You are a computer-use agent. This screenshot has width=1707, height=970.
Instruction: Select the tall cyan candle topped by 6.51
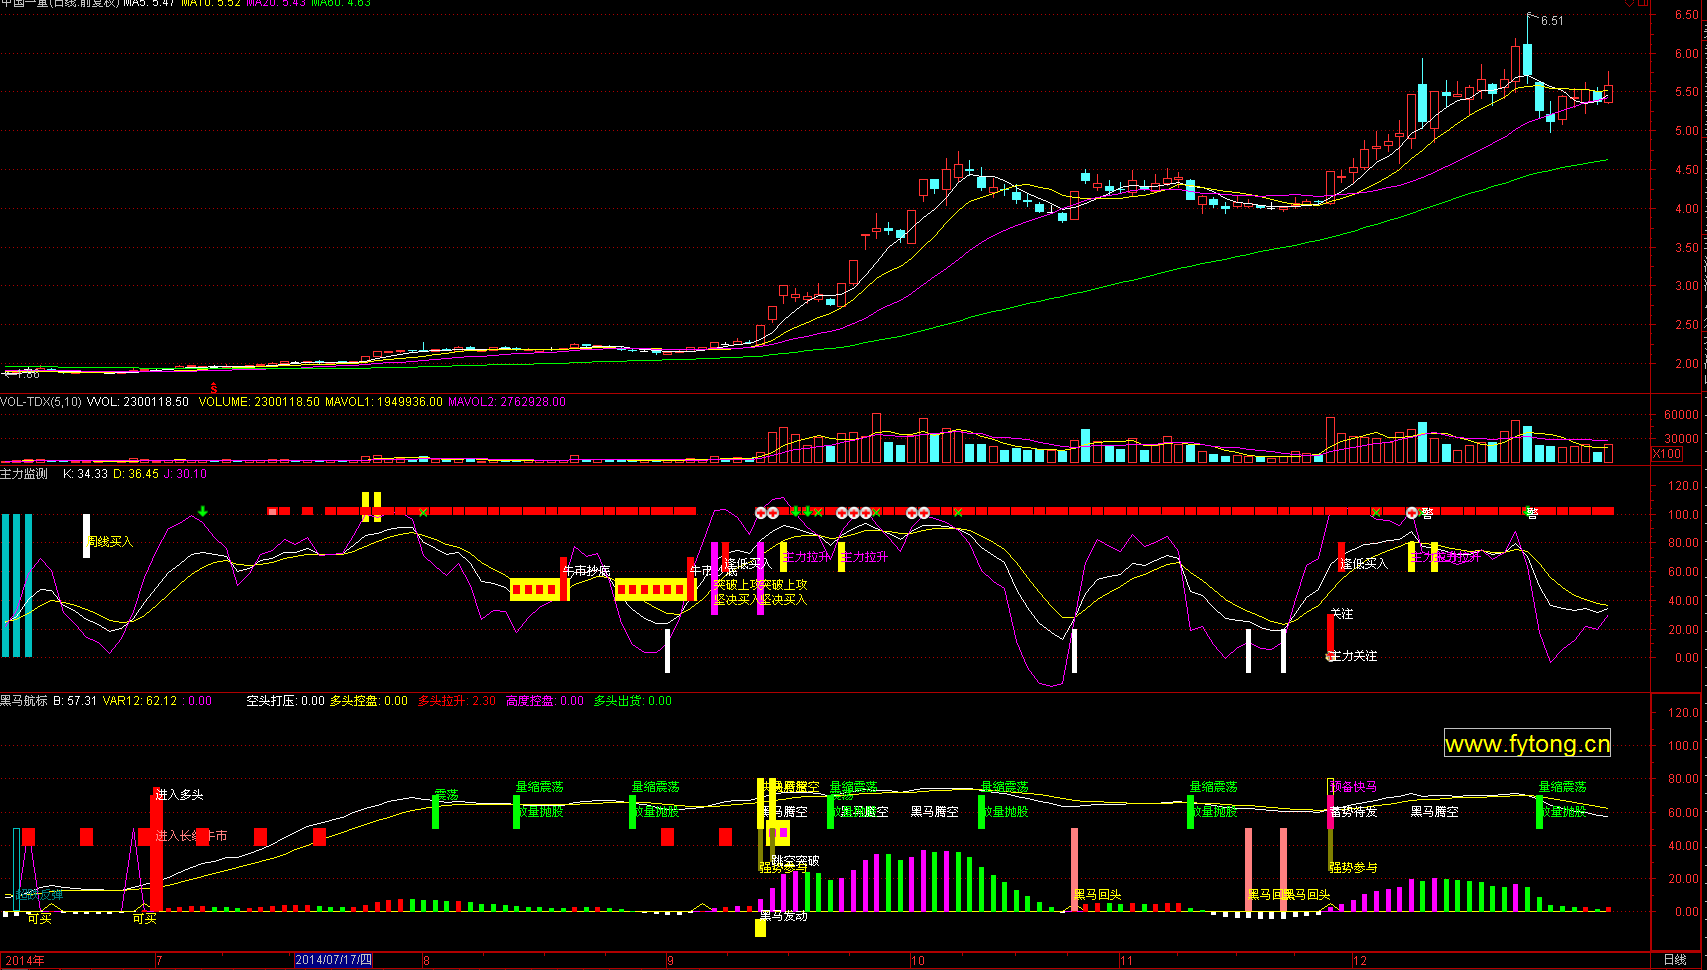click(1527, 58)
